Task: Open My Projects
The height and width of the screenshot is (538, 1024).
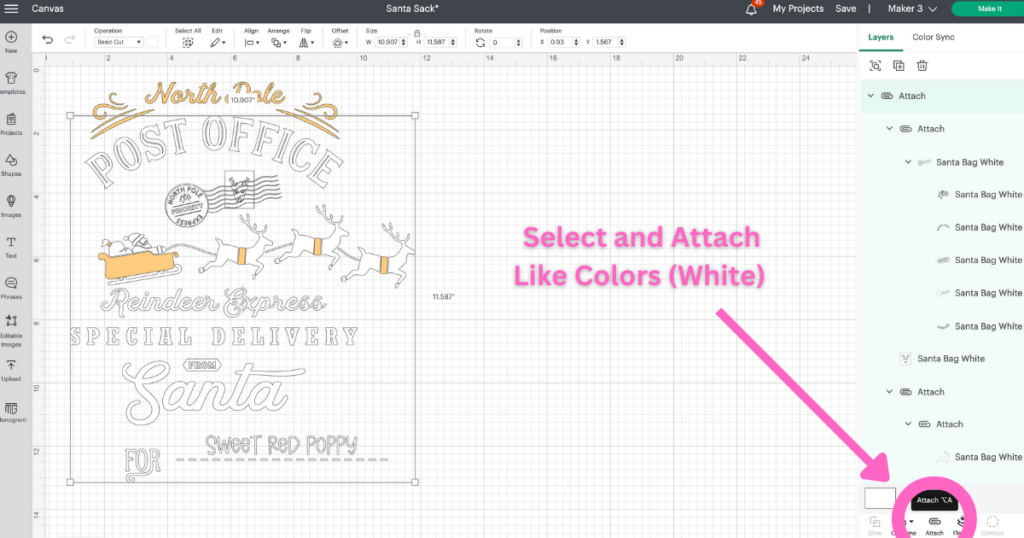Action: tap(798, 8)
